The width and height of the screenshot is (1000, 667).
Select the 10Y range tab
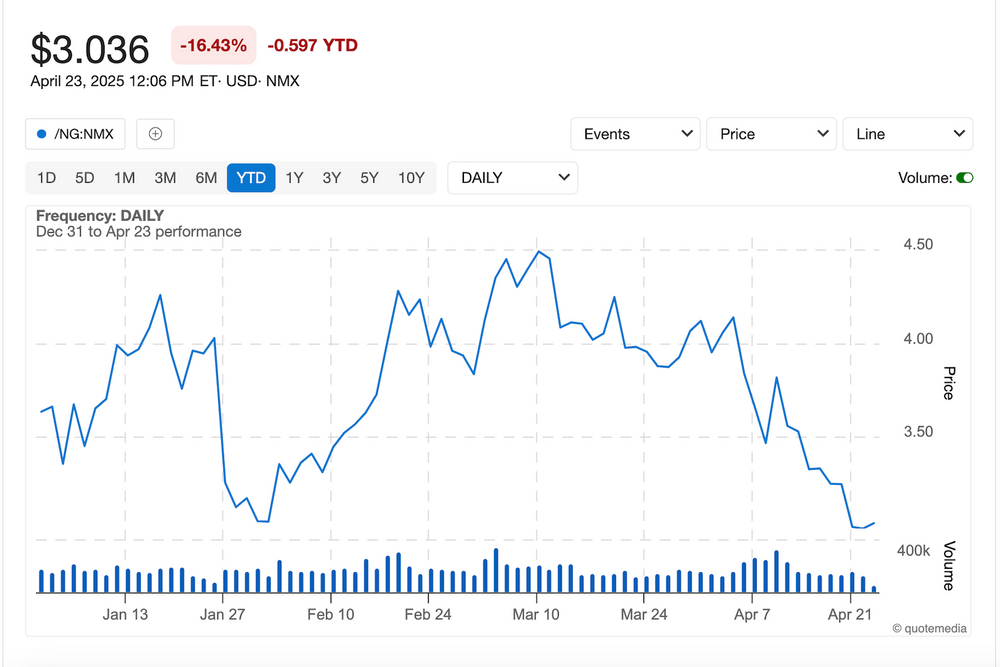coord(411,178)
